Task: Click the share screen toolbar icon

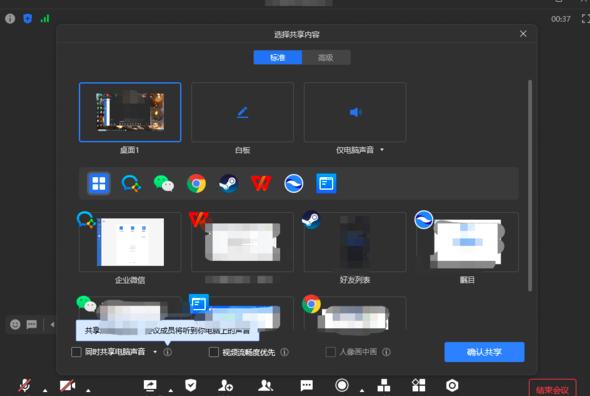Action: point(150,385)
